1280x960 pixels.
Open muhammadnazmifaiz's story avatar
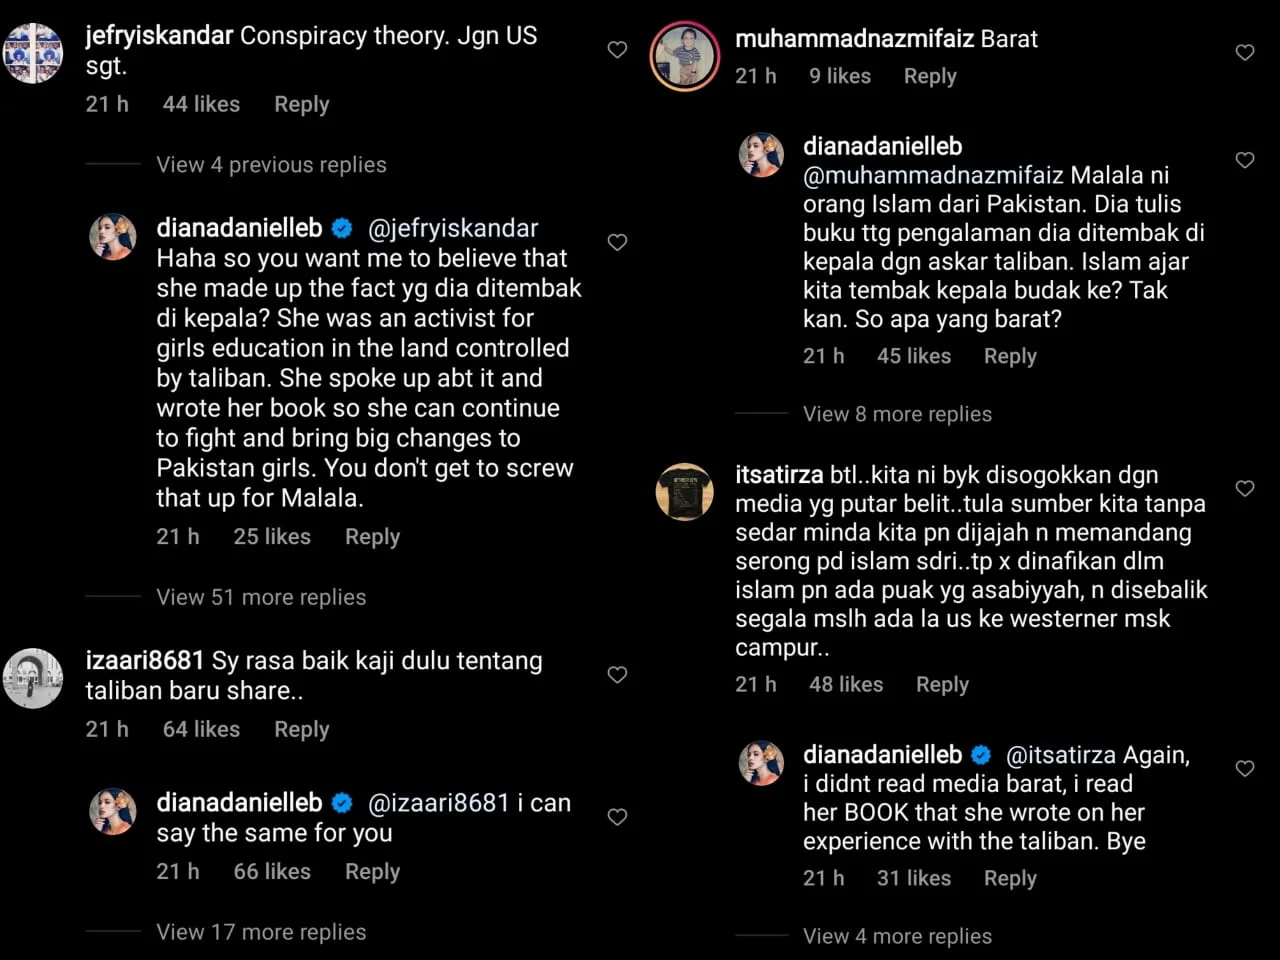[685, 56]
